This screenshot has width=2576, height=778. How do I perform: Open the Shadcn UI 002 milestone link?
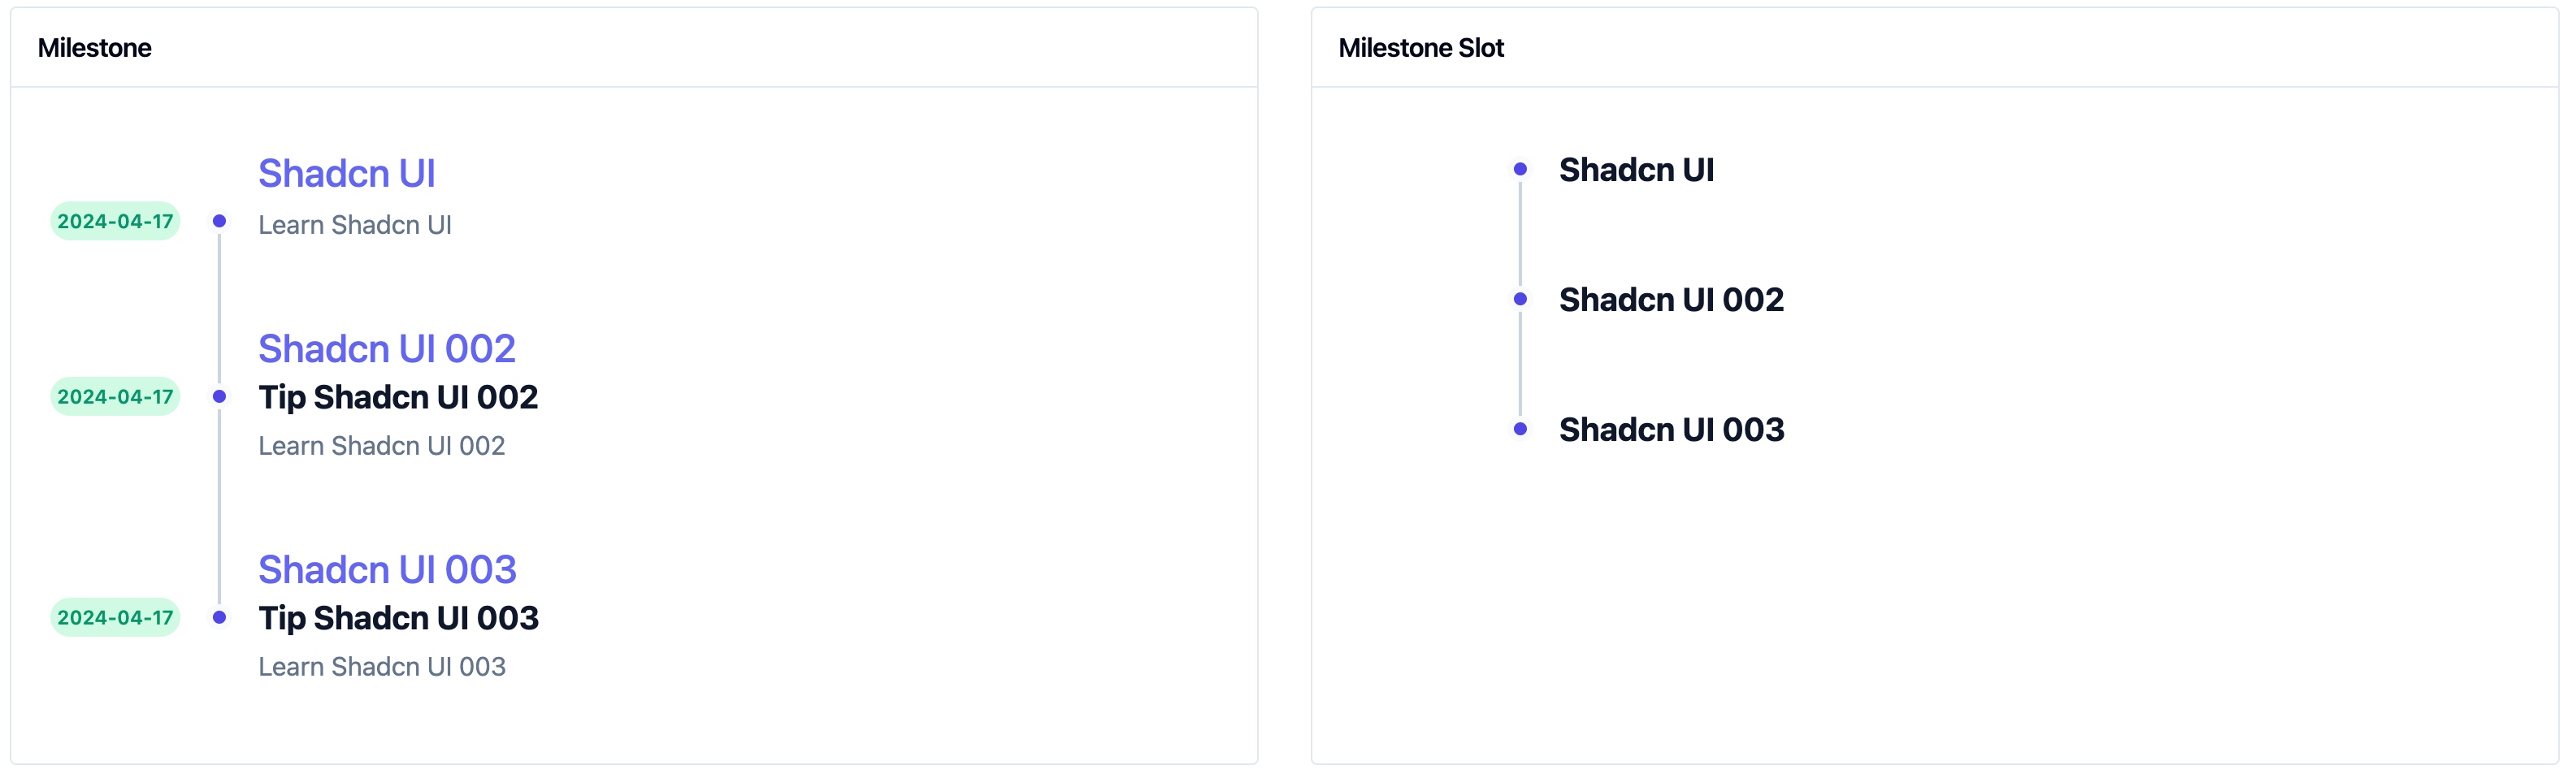pyautogui.click(x=388, y=348)
